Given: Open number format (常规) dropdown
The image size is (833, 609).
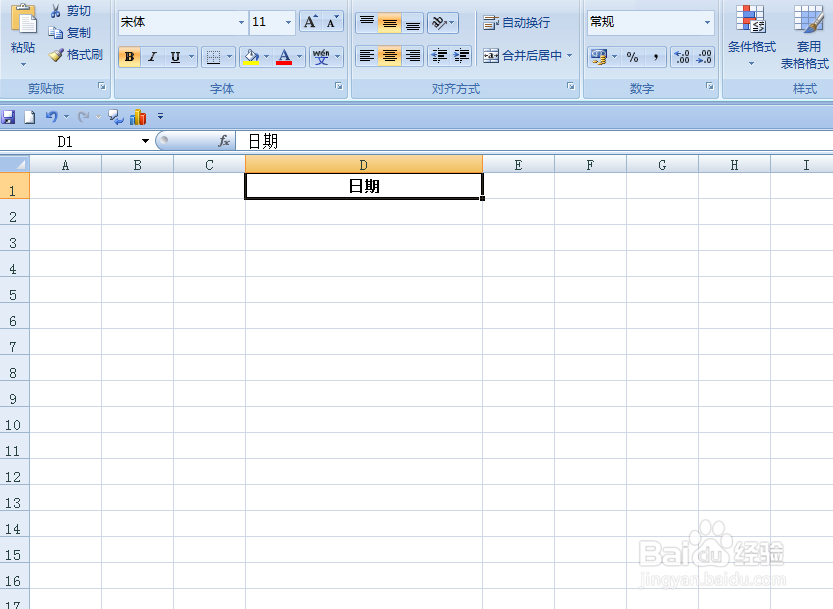Looking at the screenshot, I should click(x=707, y=22).
